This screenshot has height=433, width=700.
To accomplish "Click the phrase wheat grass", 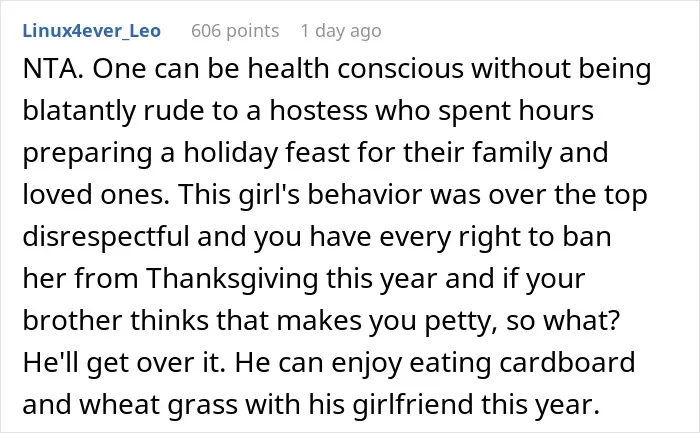I will click(158, 405).
